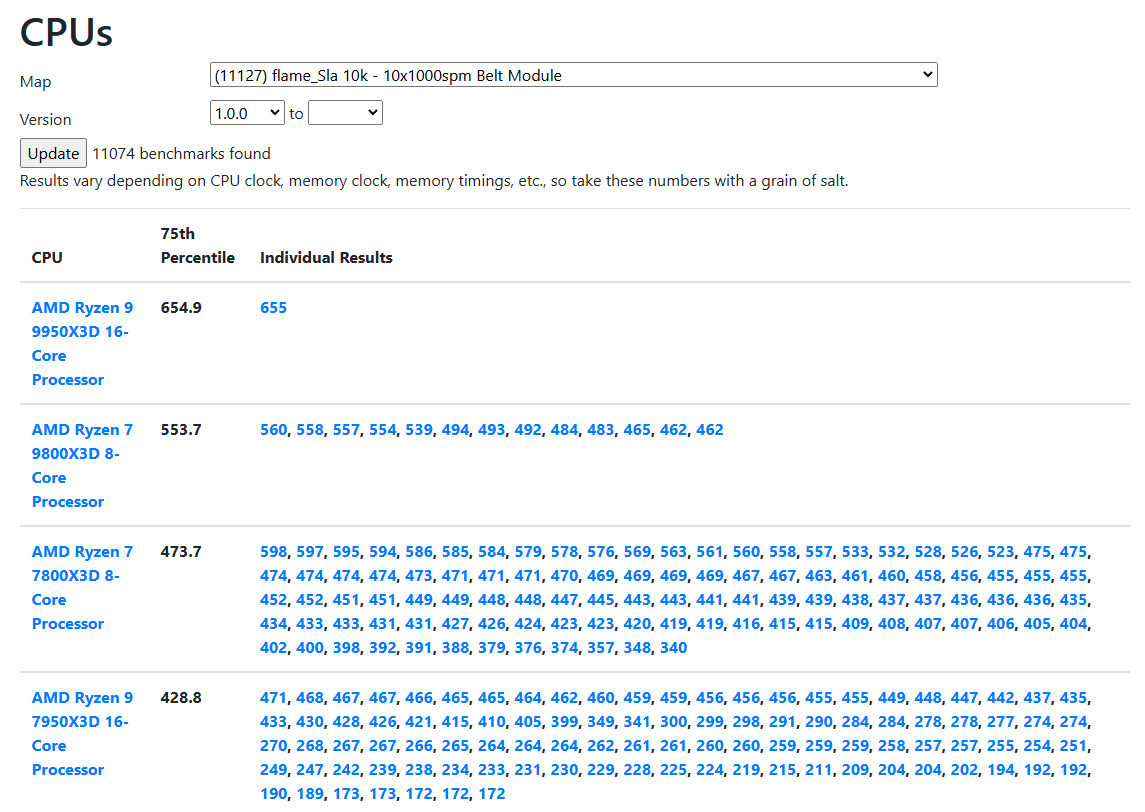Open the Map selection dropdown
The width and height of the screenshot is (1145, 812).
(x=573, y=75)
